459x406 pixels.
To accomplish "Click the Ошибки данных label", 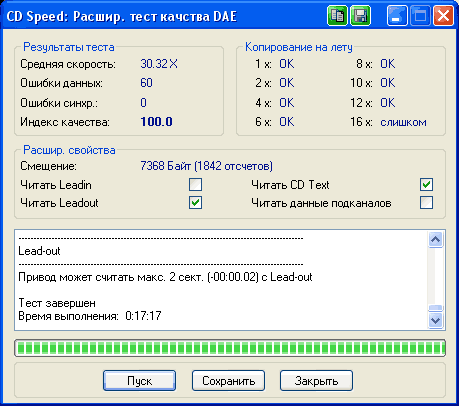I will point(61,83).
